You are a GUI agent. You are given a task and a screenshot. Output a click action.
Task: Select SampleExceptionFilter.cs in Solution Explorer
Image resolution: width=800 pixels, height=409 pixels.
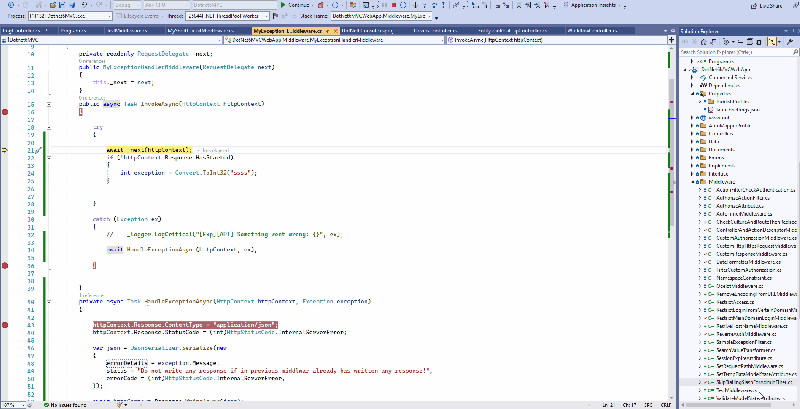click(745, 342)
